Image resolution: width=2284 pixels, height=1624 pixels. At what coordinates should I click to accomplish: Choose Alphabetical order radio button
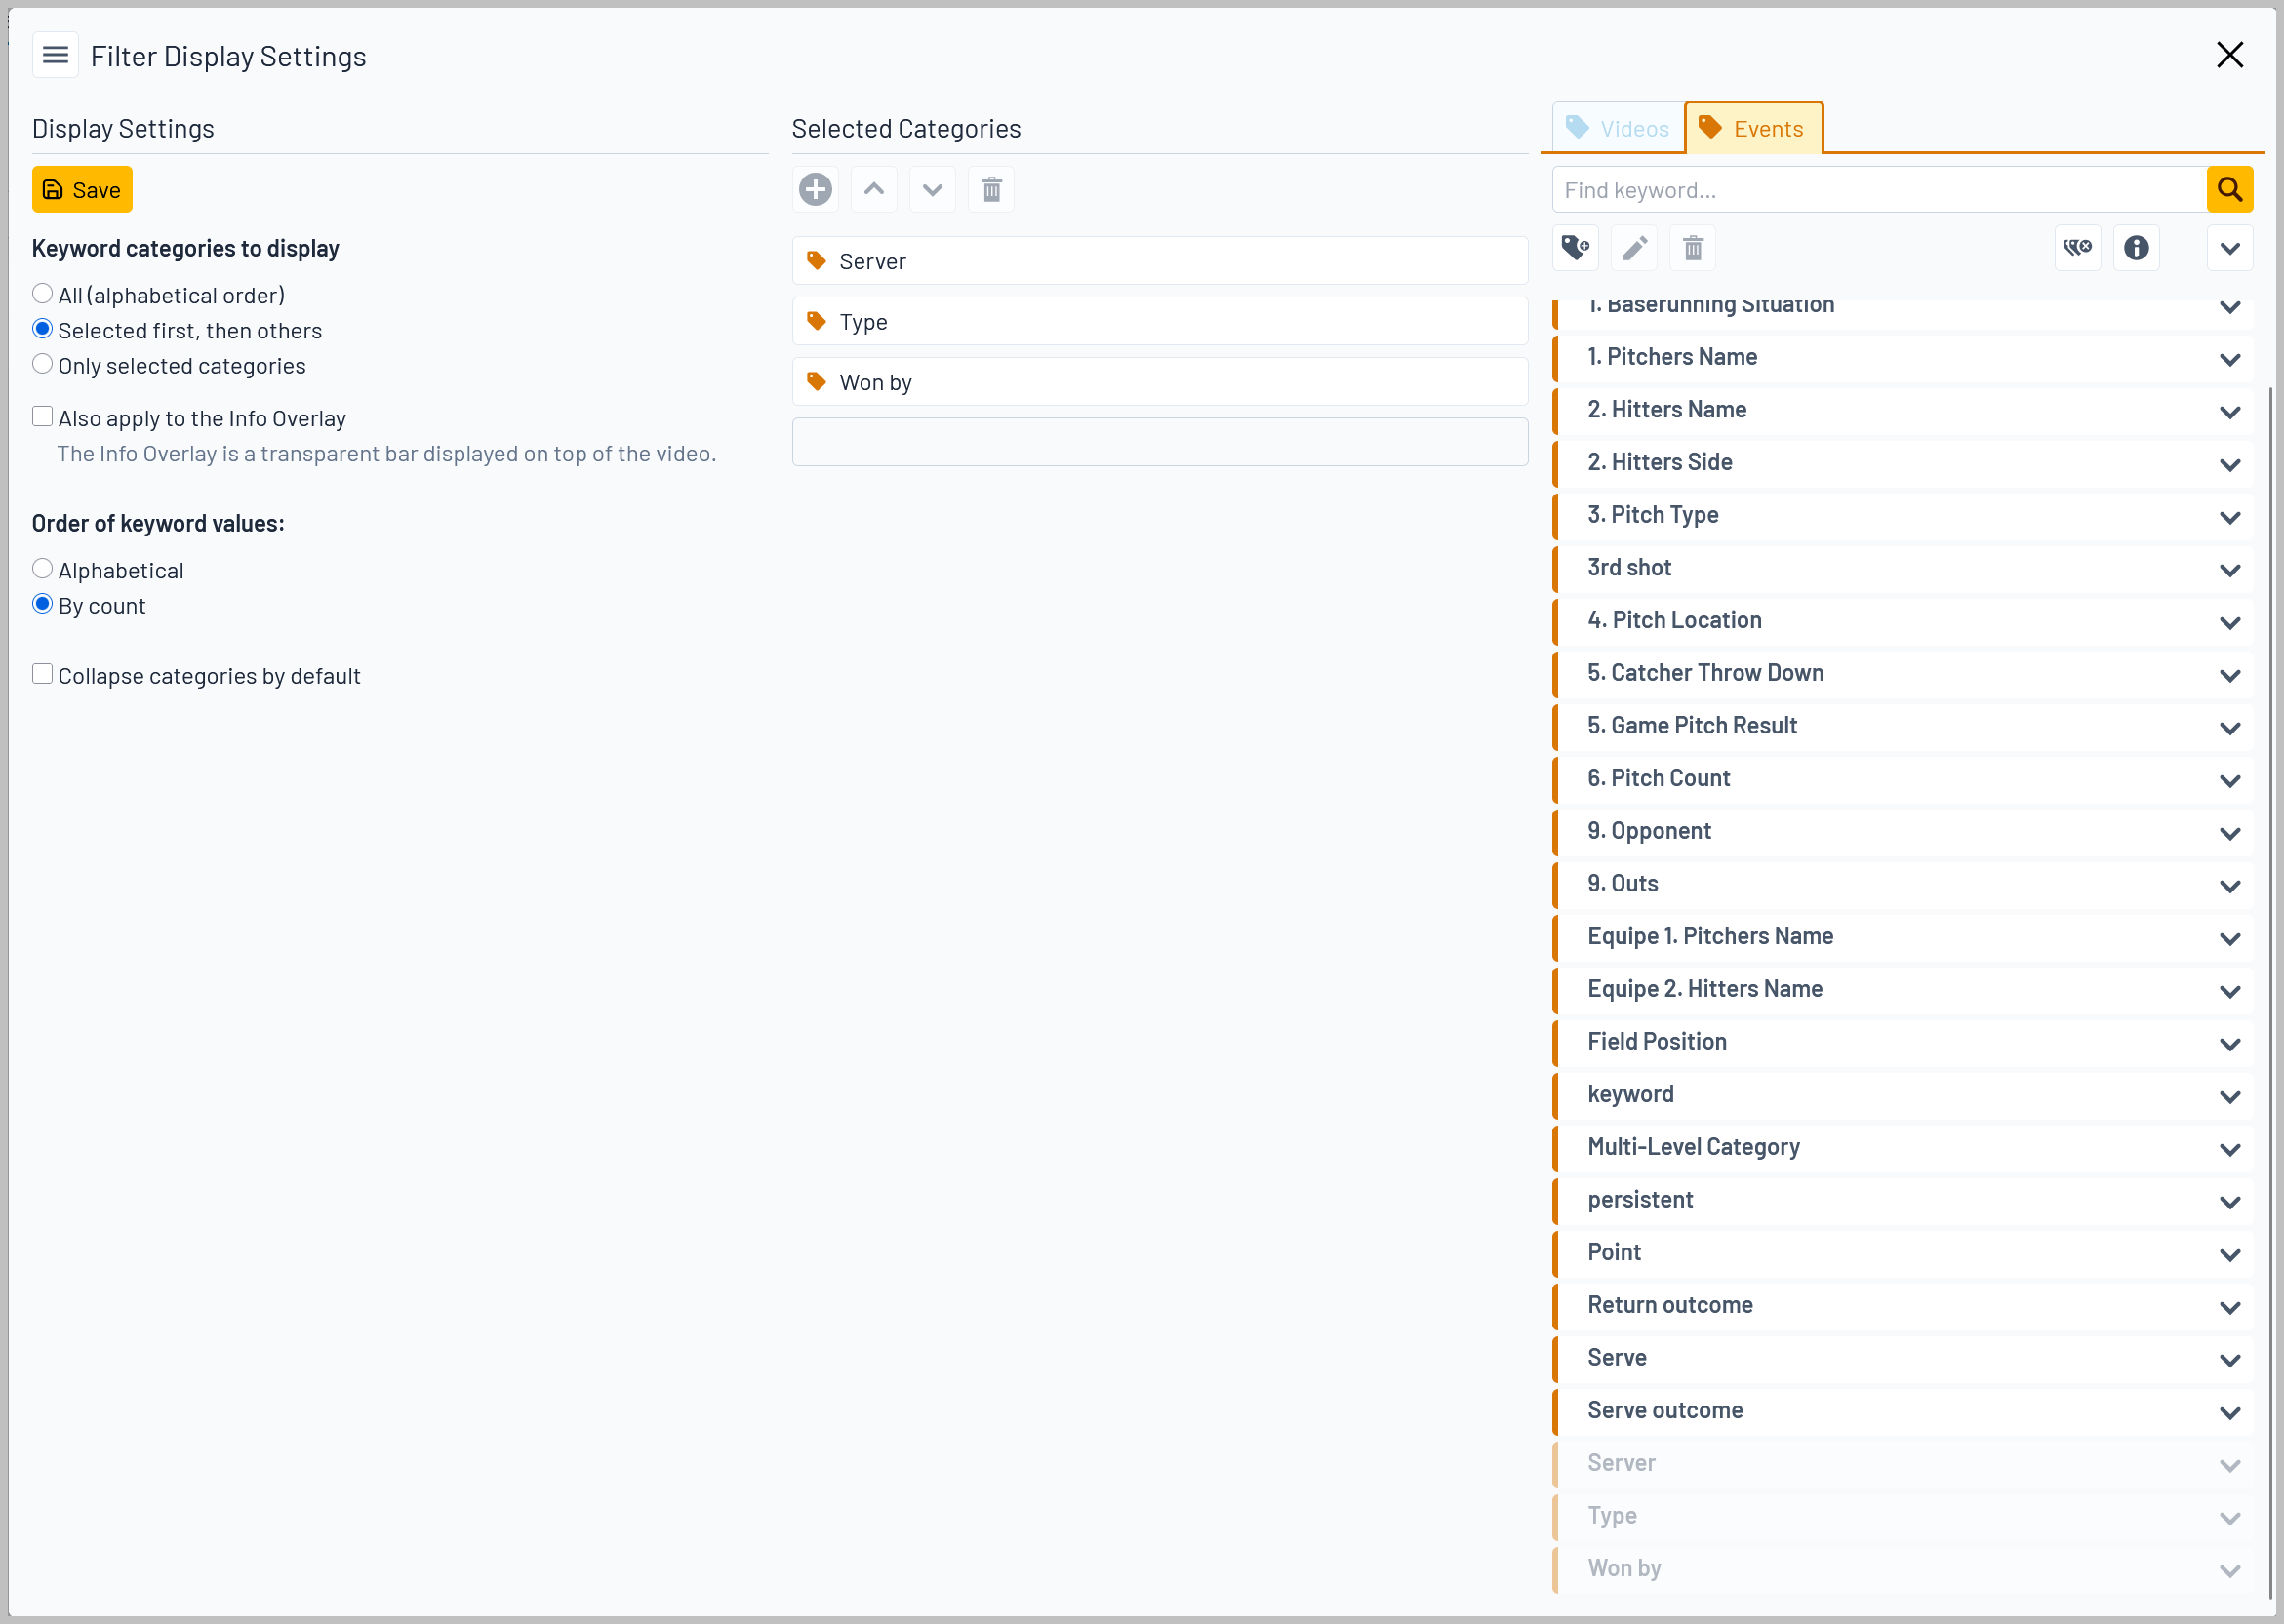[x=42, y=569]
